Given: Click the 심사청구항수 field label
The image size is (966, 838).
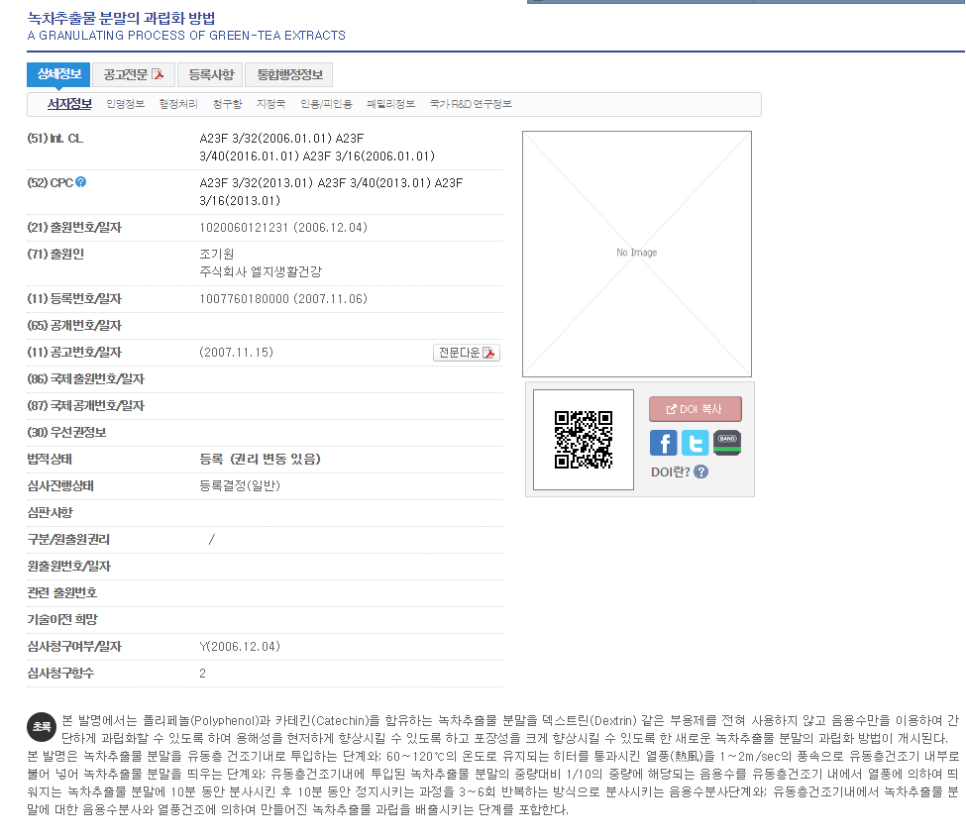Looking at the screenshot, I should [60, 673].
